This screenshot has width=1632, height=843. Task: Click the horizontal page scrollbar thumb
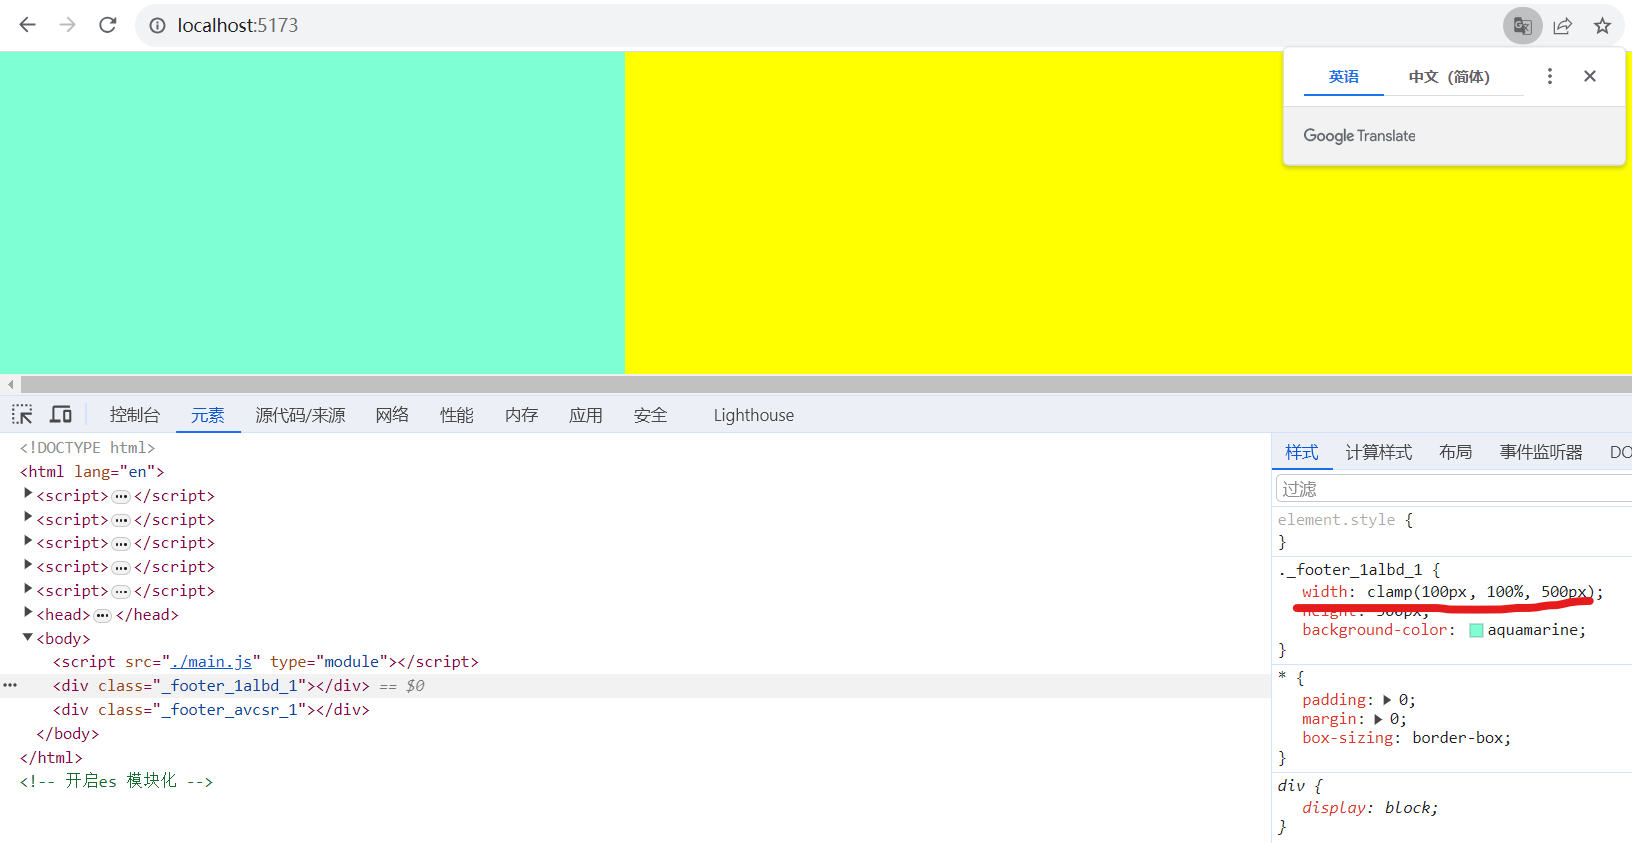coord(826,384)
